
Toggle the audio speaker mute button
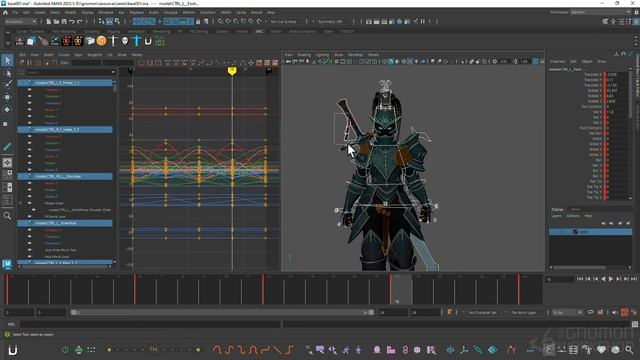615,312
